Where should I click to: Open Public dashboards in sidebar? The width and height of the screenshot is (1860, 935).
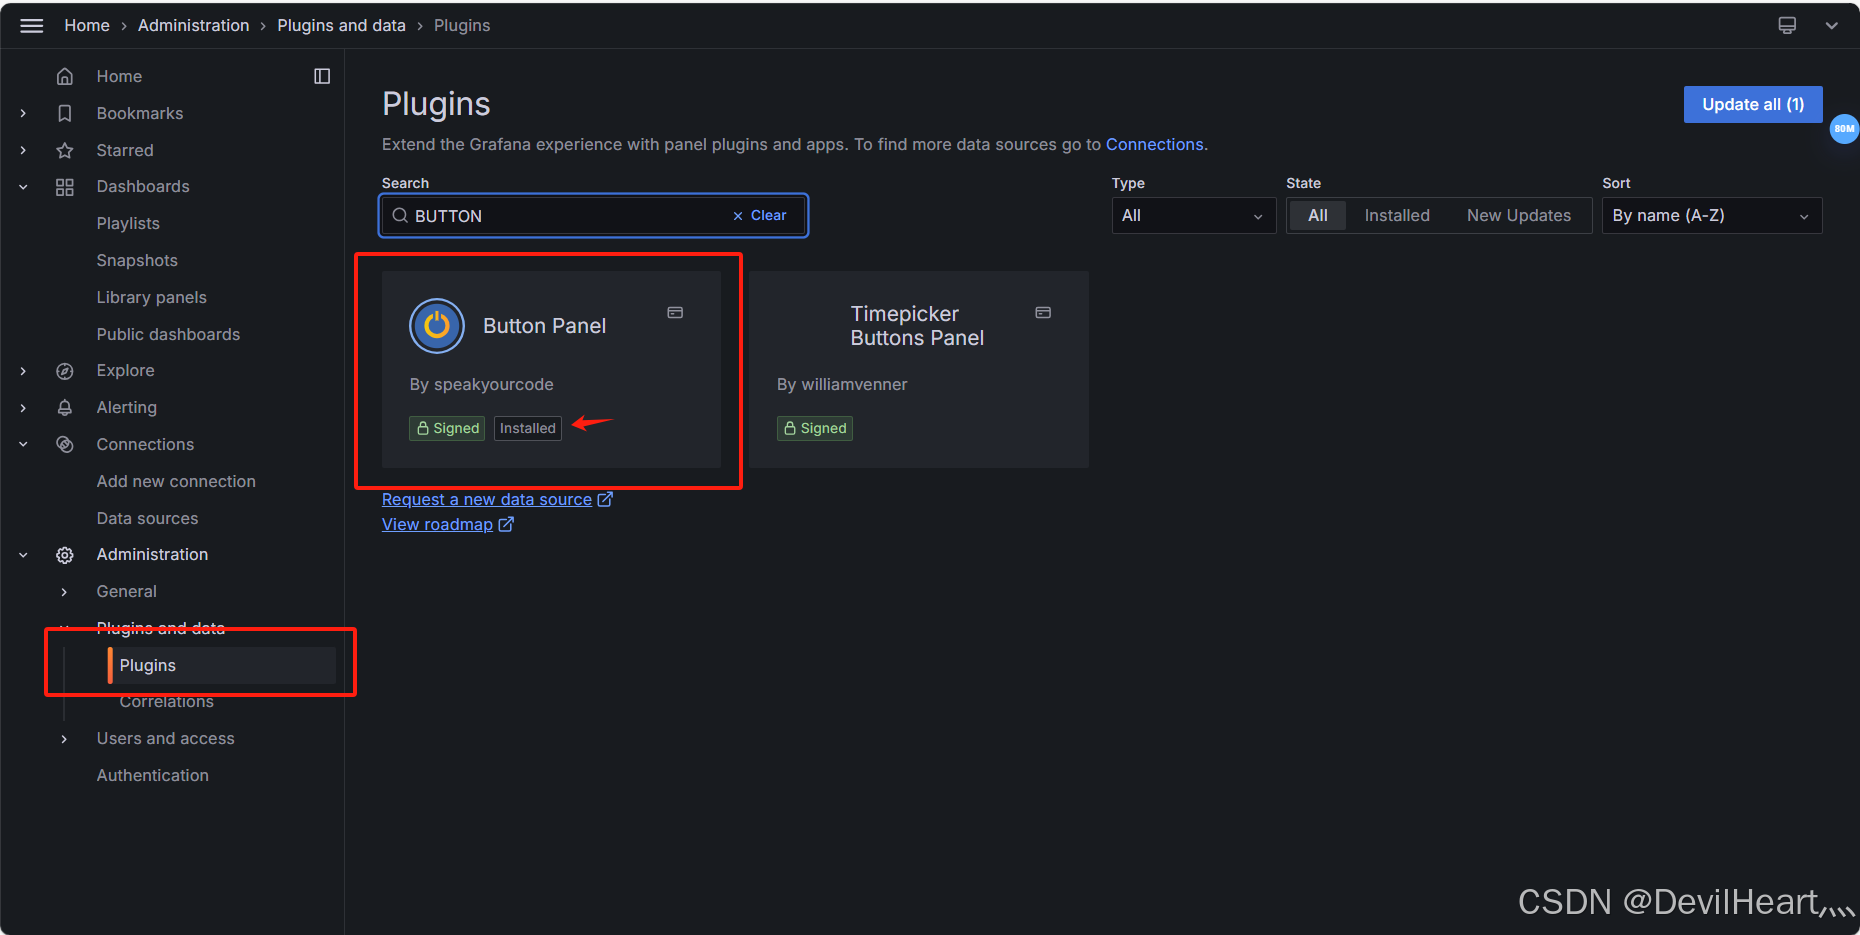coord(168,334)
